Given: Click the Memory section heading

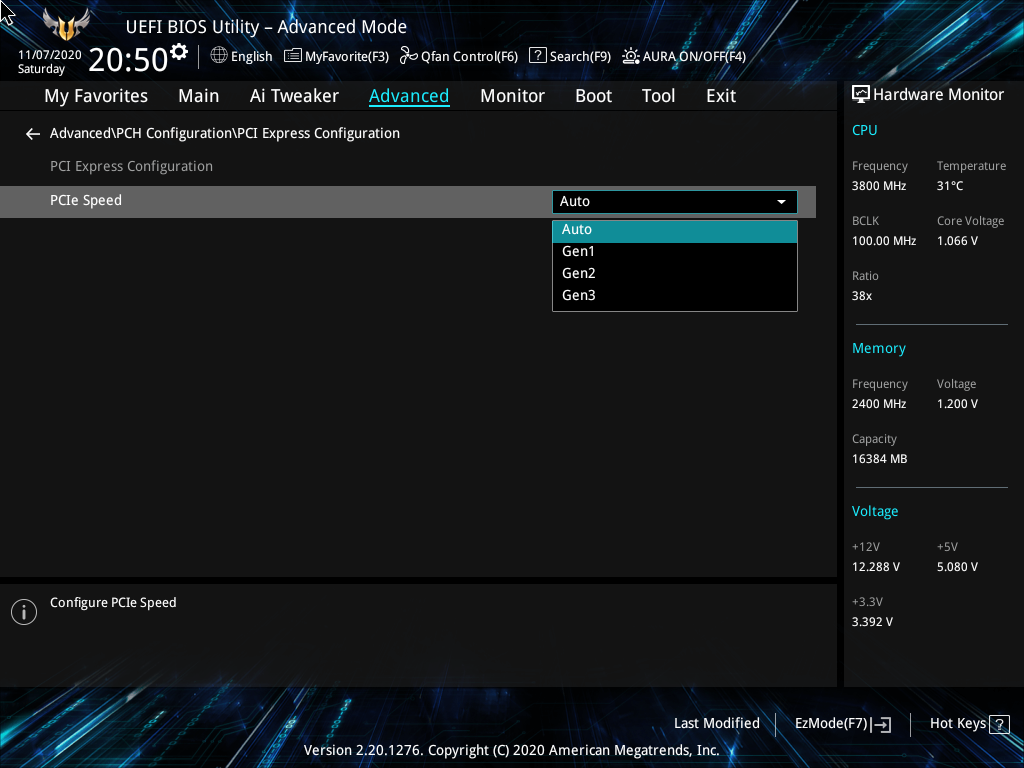Looking at the screenshot, I should 878,349.
